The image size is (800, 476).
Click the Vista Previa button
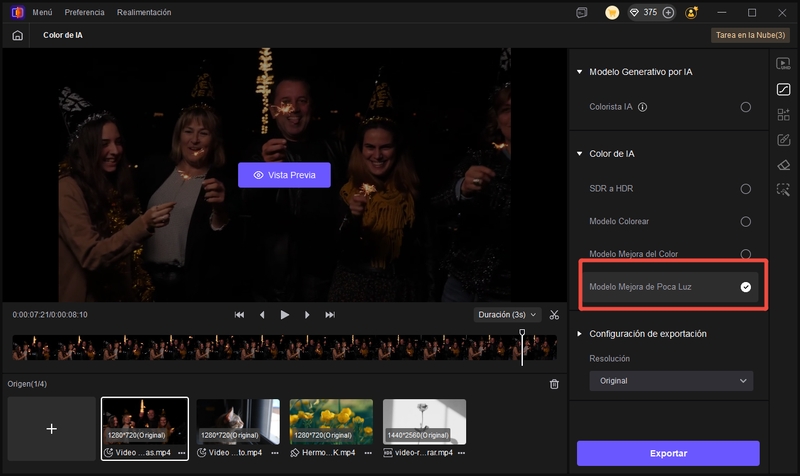tap(284, 174)
